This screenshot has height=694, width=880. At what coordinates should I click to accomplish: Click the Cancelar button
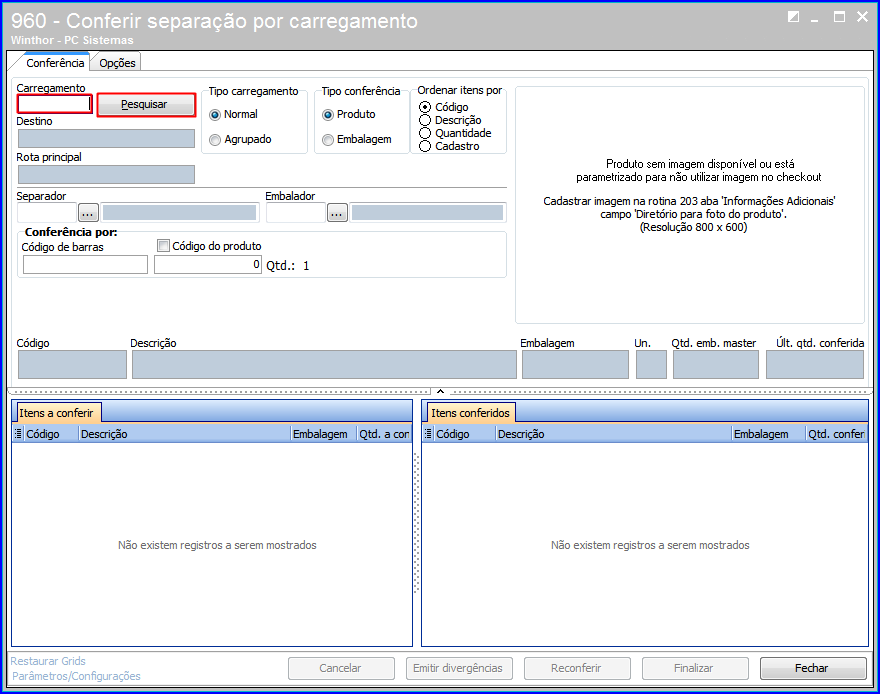tap(341, 668)
